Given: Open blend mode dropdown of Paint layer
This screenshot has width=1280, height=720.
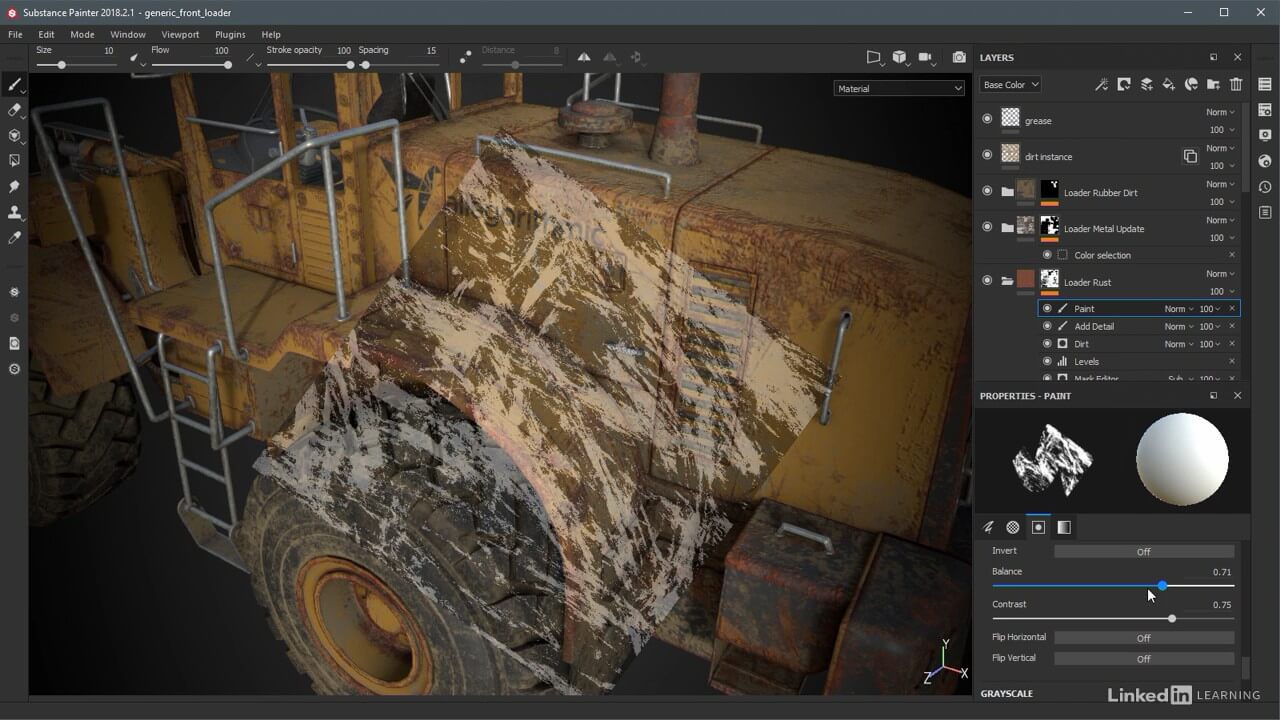Looking at the screenshot, I should tap(1178, 309).
